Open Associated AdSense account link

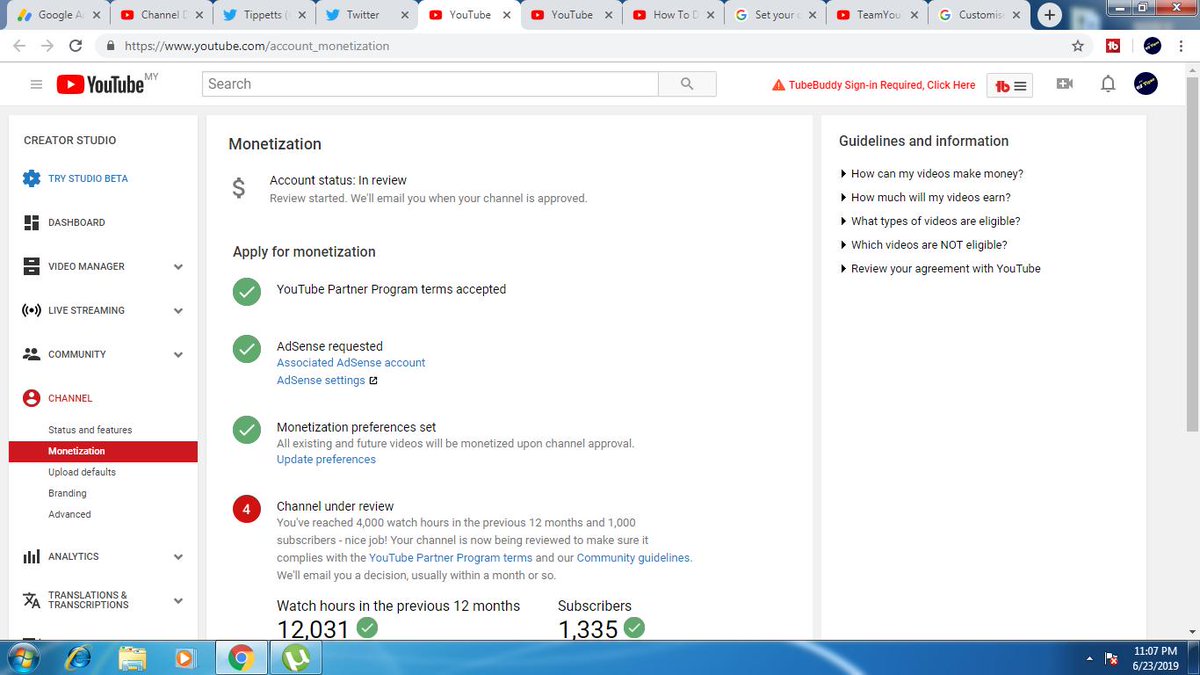[x=351, y=363]
